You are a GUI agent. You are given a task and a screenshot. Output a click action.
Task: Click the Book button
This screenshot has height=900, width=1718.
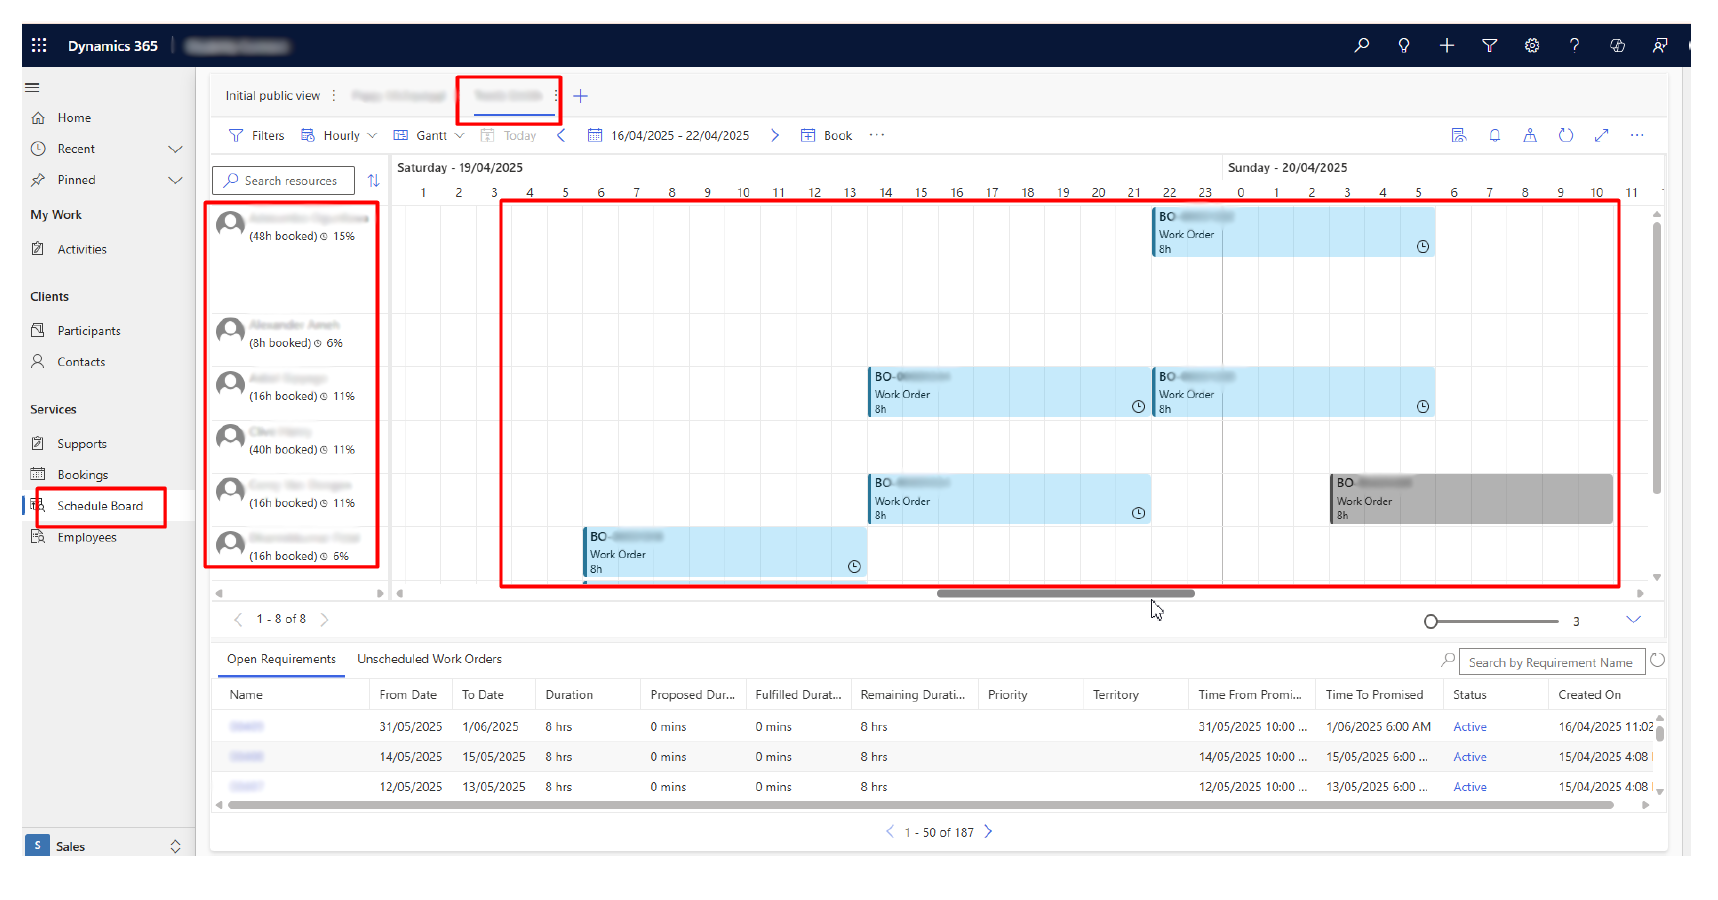pos(827,136)
